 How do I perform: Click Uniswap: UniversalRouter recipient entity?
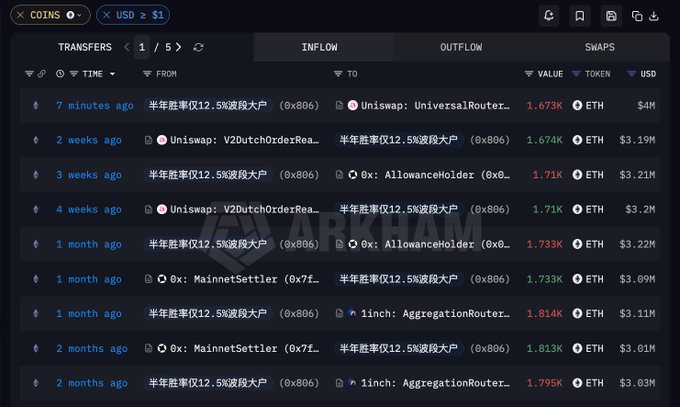435,105
